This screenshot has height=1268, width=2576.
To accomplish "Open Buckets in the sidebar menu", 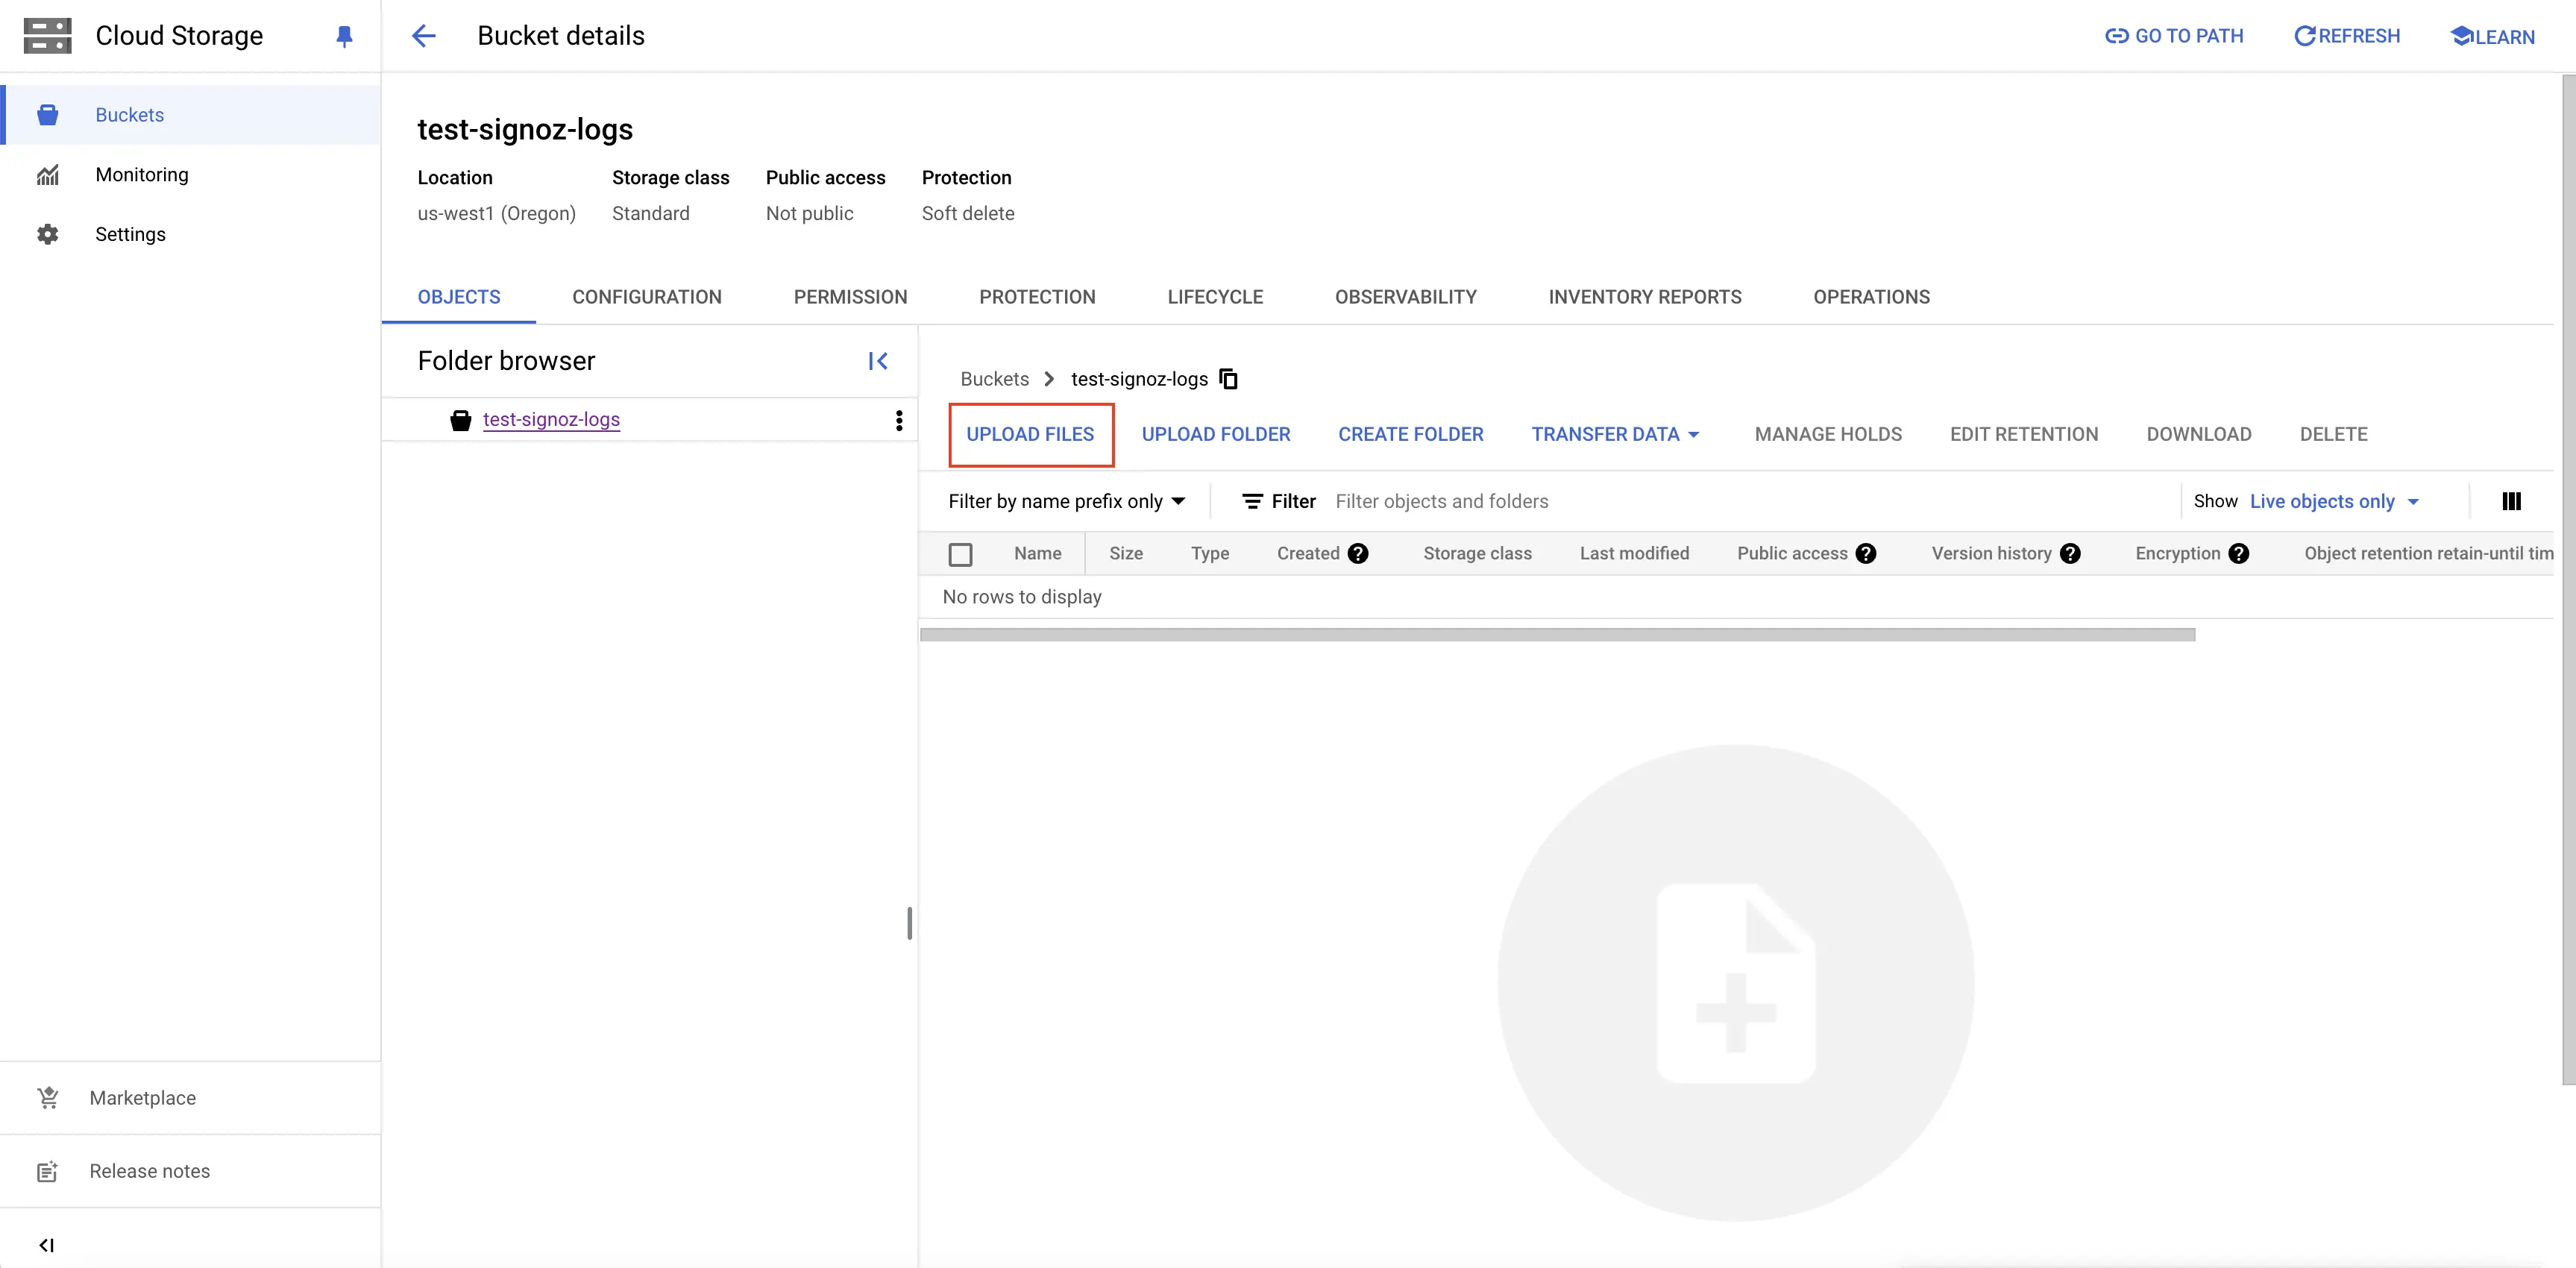I will pyautogui.click(x=190, y=115).
